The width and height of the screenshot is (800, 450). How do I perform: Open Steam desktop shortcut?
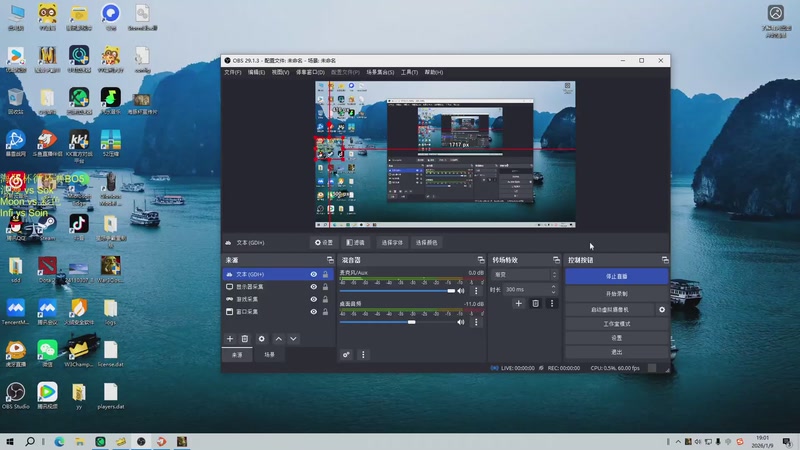pyautogui.click(x=47, y=227)
